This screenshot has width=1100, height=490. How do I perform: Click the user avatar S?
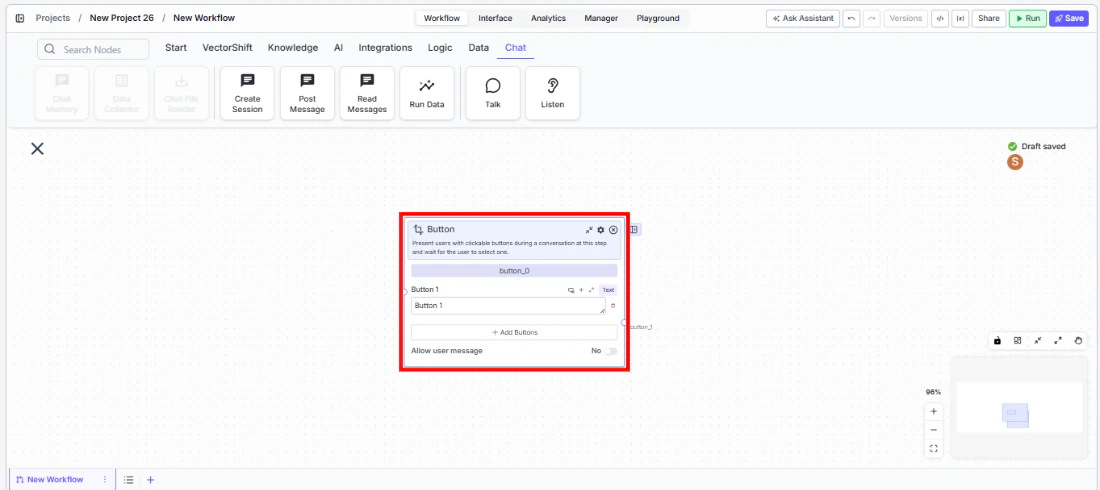[x=1014, y=162]
